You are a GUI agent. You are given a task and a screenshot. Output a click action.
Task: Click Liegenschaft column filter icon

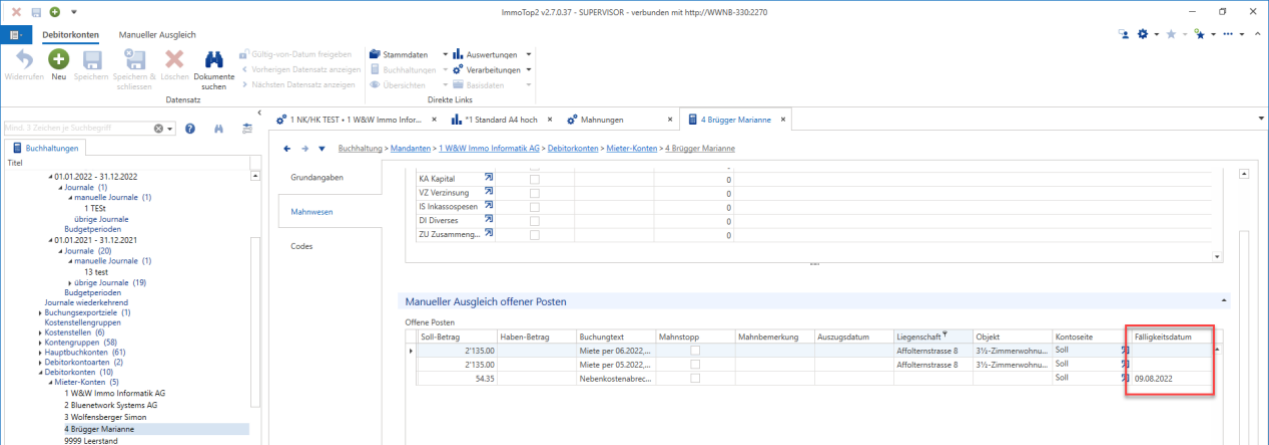pyautogui.click(x=945, y=335)
